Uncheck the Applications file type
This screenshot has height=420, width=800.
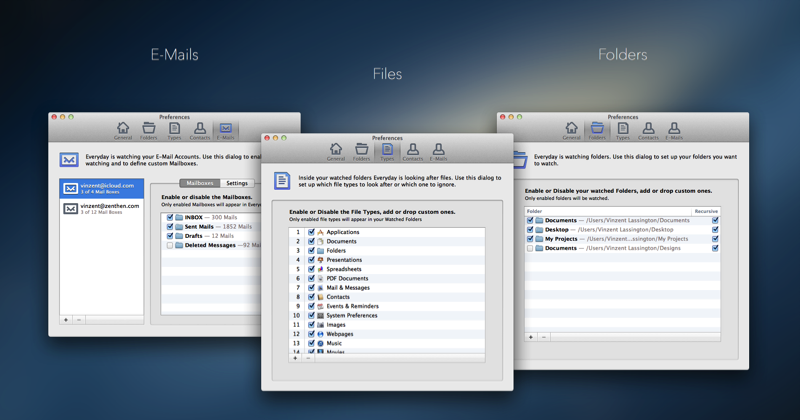[311, 232]
